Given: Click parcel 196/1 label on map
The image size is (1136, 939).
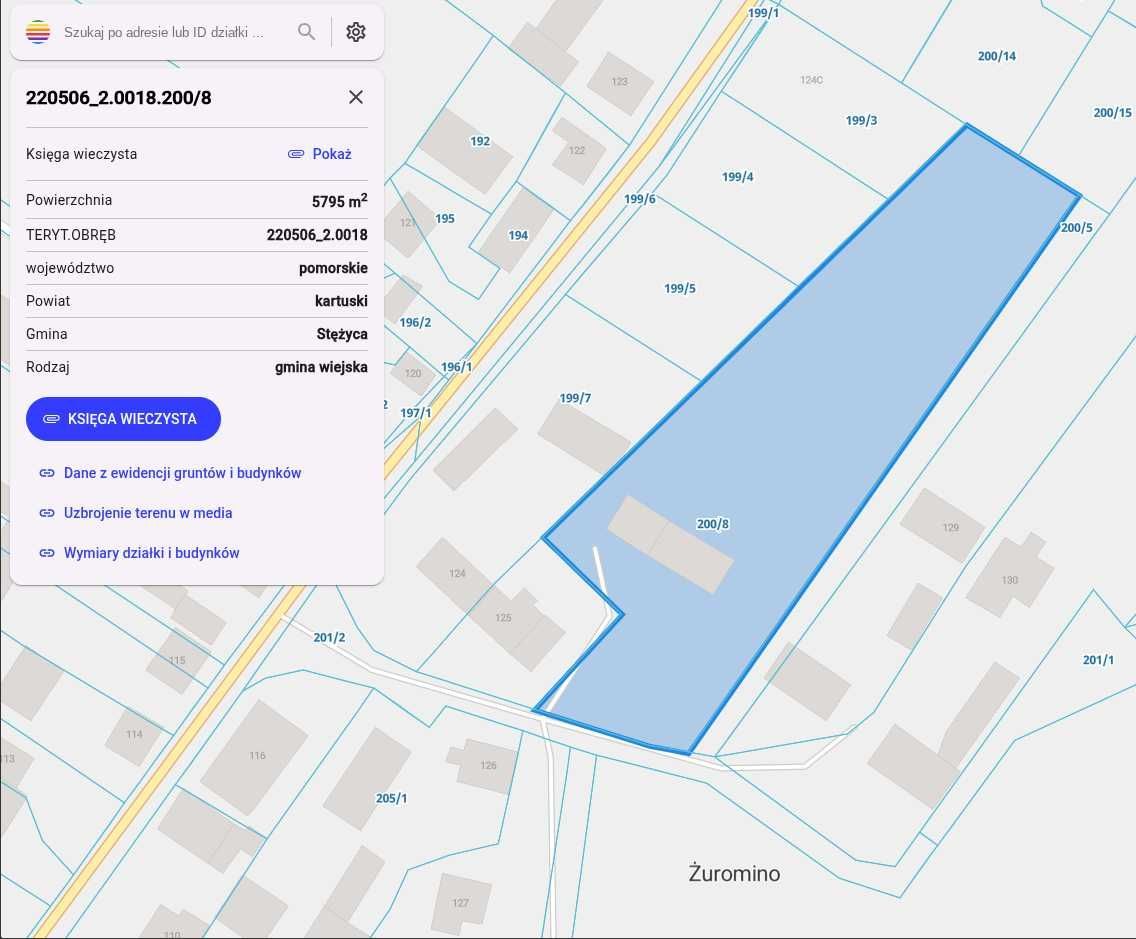Looking at the screenshot, I should [x=456, y=367].
